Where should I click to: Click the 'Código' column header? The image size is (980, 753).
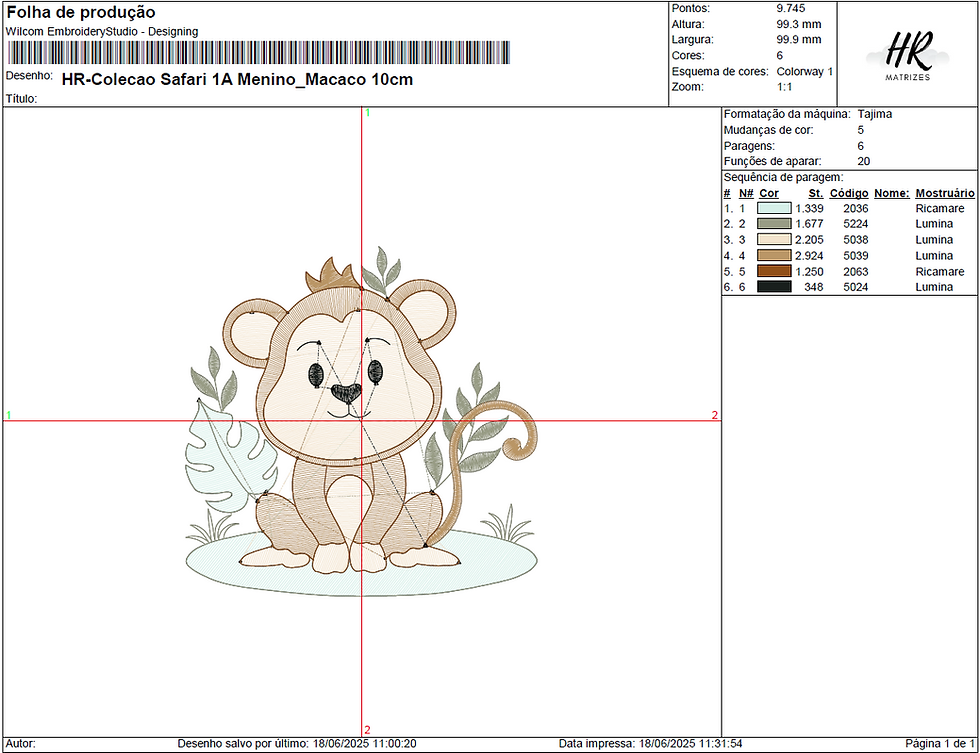tap(849, 193)
